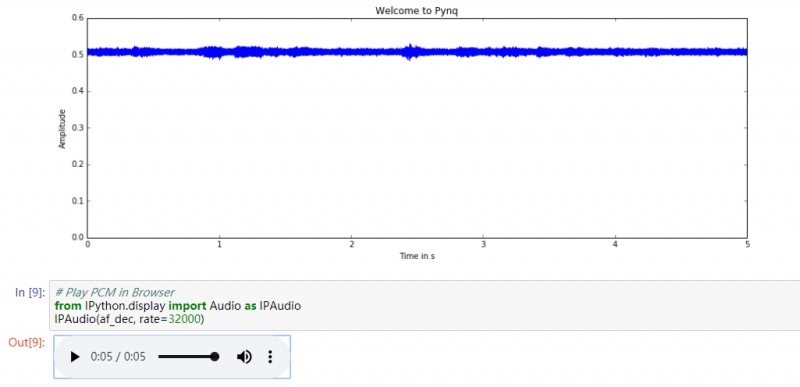The image size is (800, 387).
Task: Select the Out[9] output prompt
Action: click(x=27, y=343)
